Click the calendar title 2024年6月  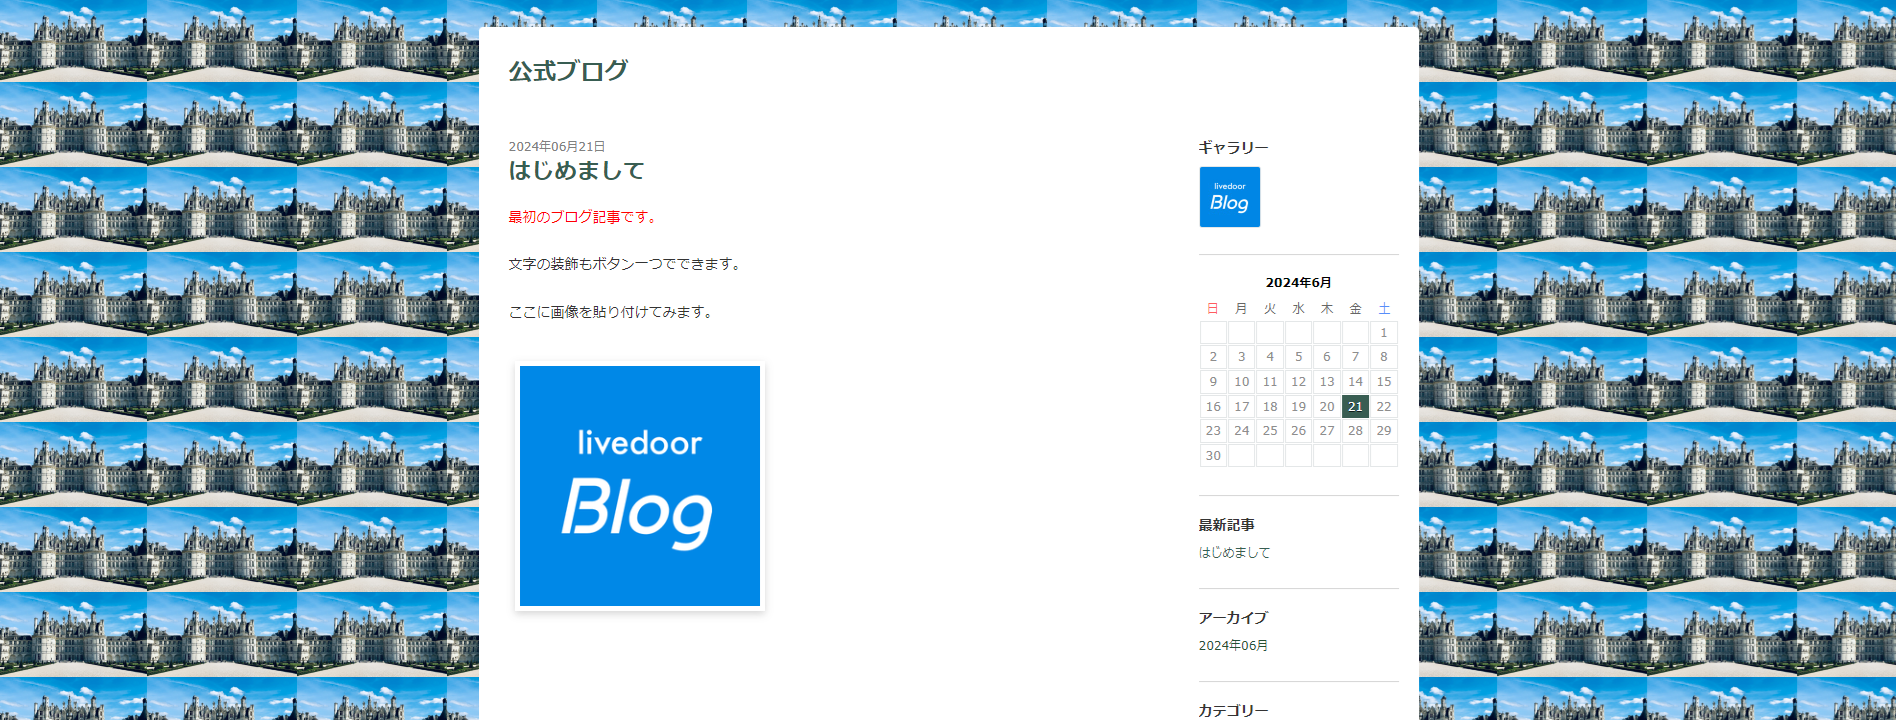point(1298,283)
